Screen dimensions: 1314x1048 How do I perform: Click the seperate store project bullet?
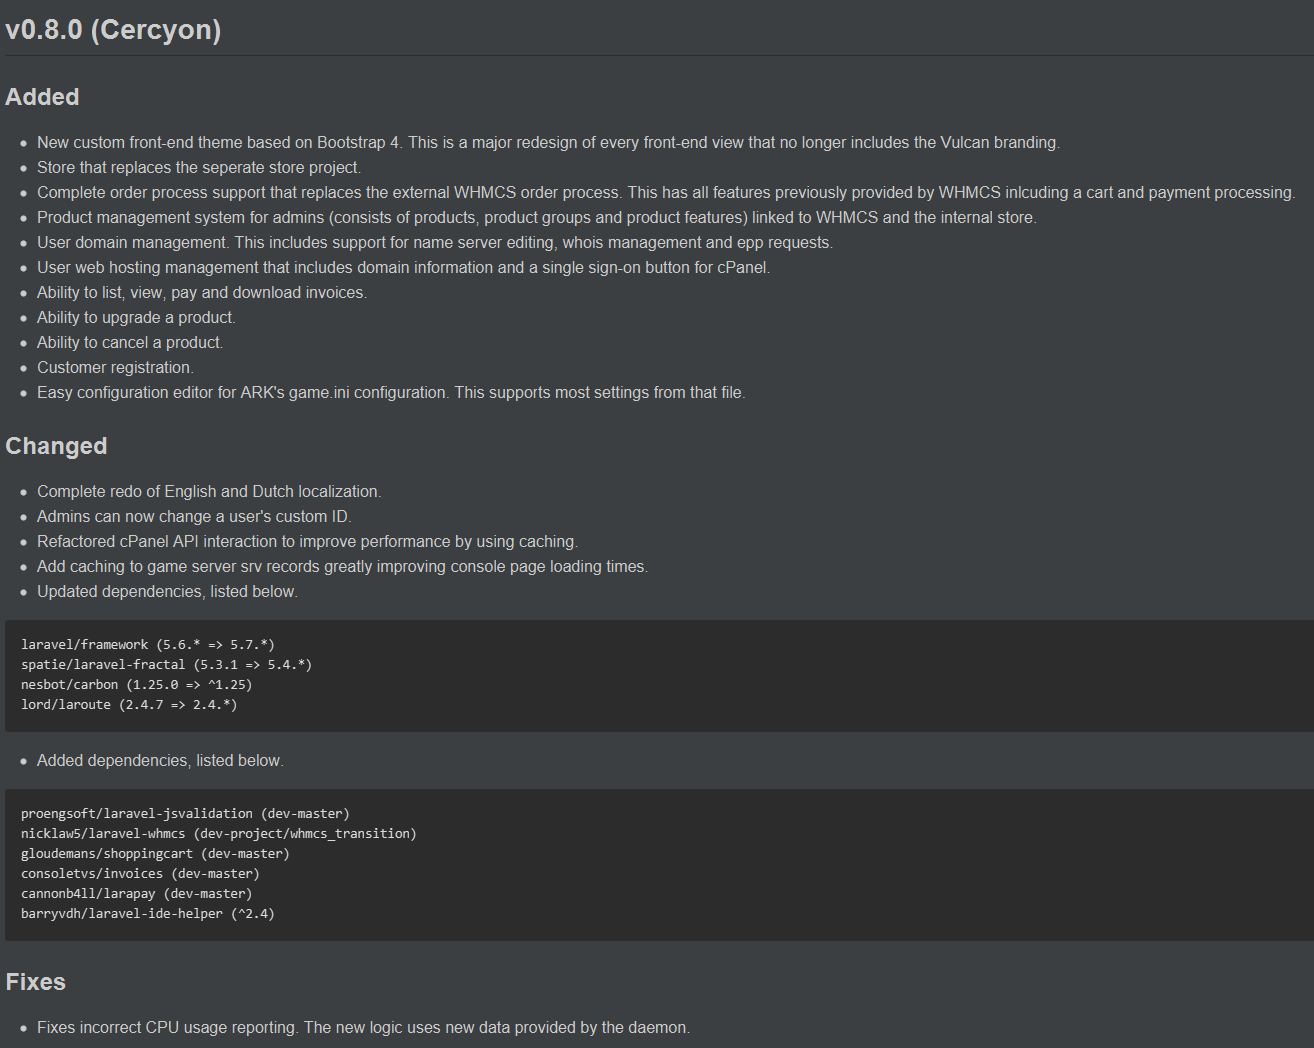(198, 168)
